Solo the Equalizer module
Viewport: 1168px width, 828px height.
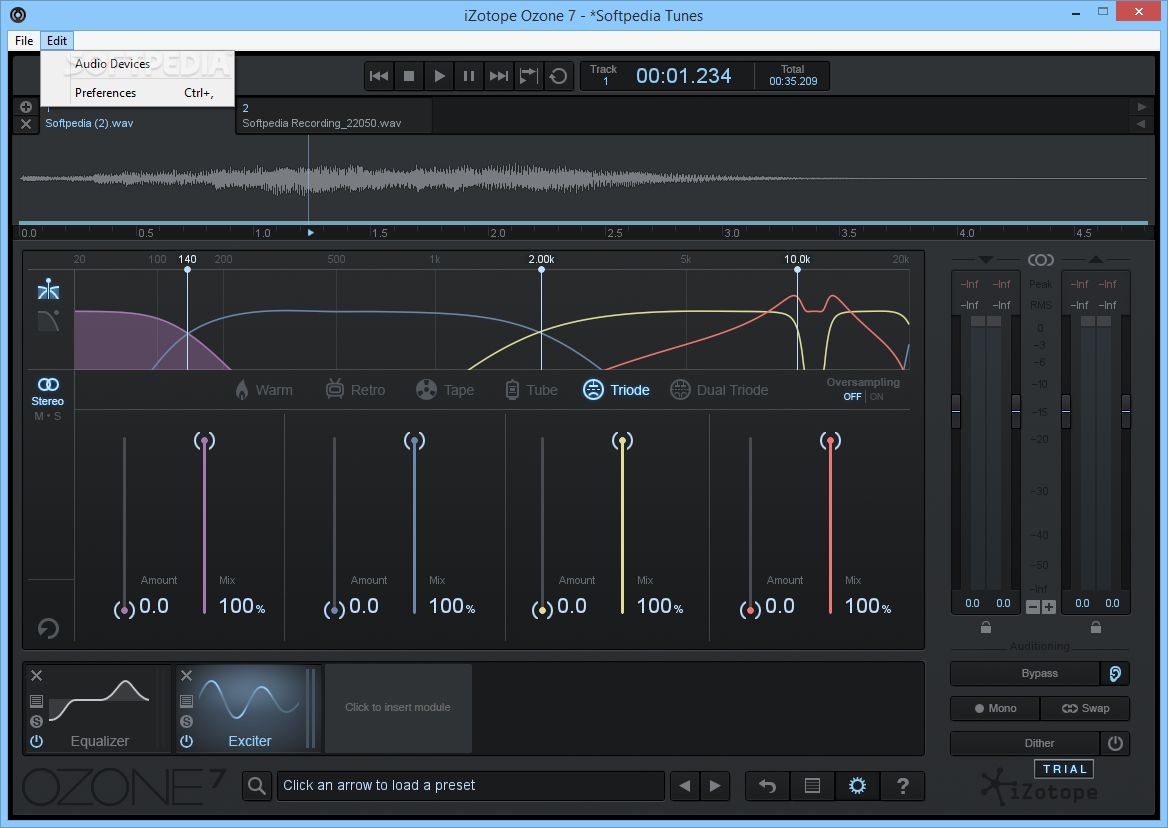coord(36,722)
